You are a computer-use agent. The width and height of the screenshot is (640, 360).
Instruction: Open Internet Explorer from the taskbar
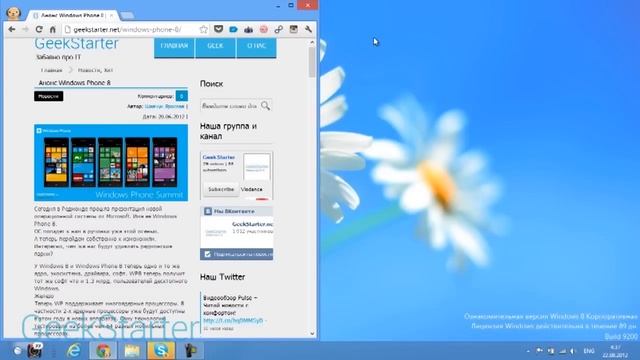tap(73, 350)
